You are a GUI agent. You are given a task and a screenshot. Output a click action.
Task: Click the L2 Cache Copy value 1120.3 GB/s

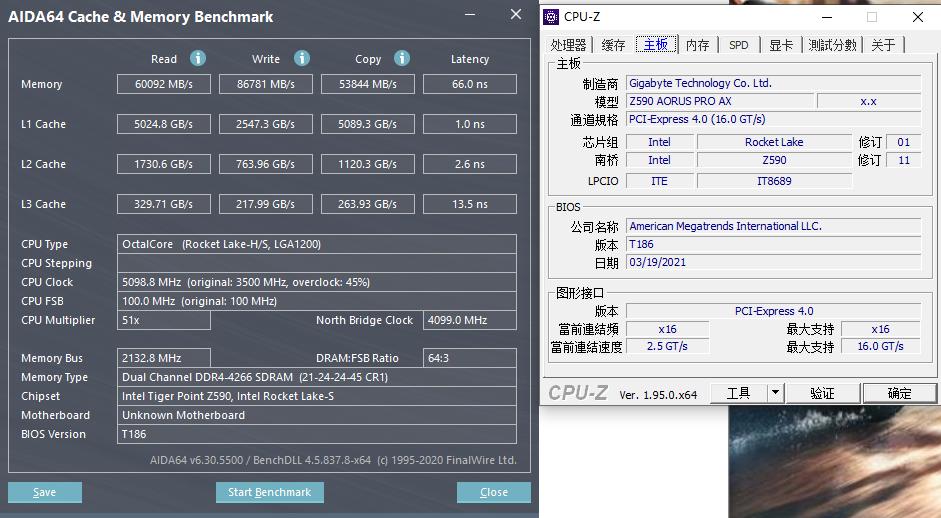click(x=368, y=164)
